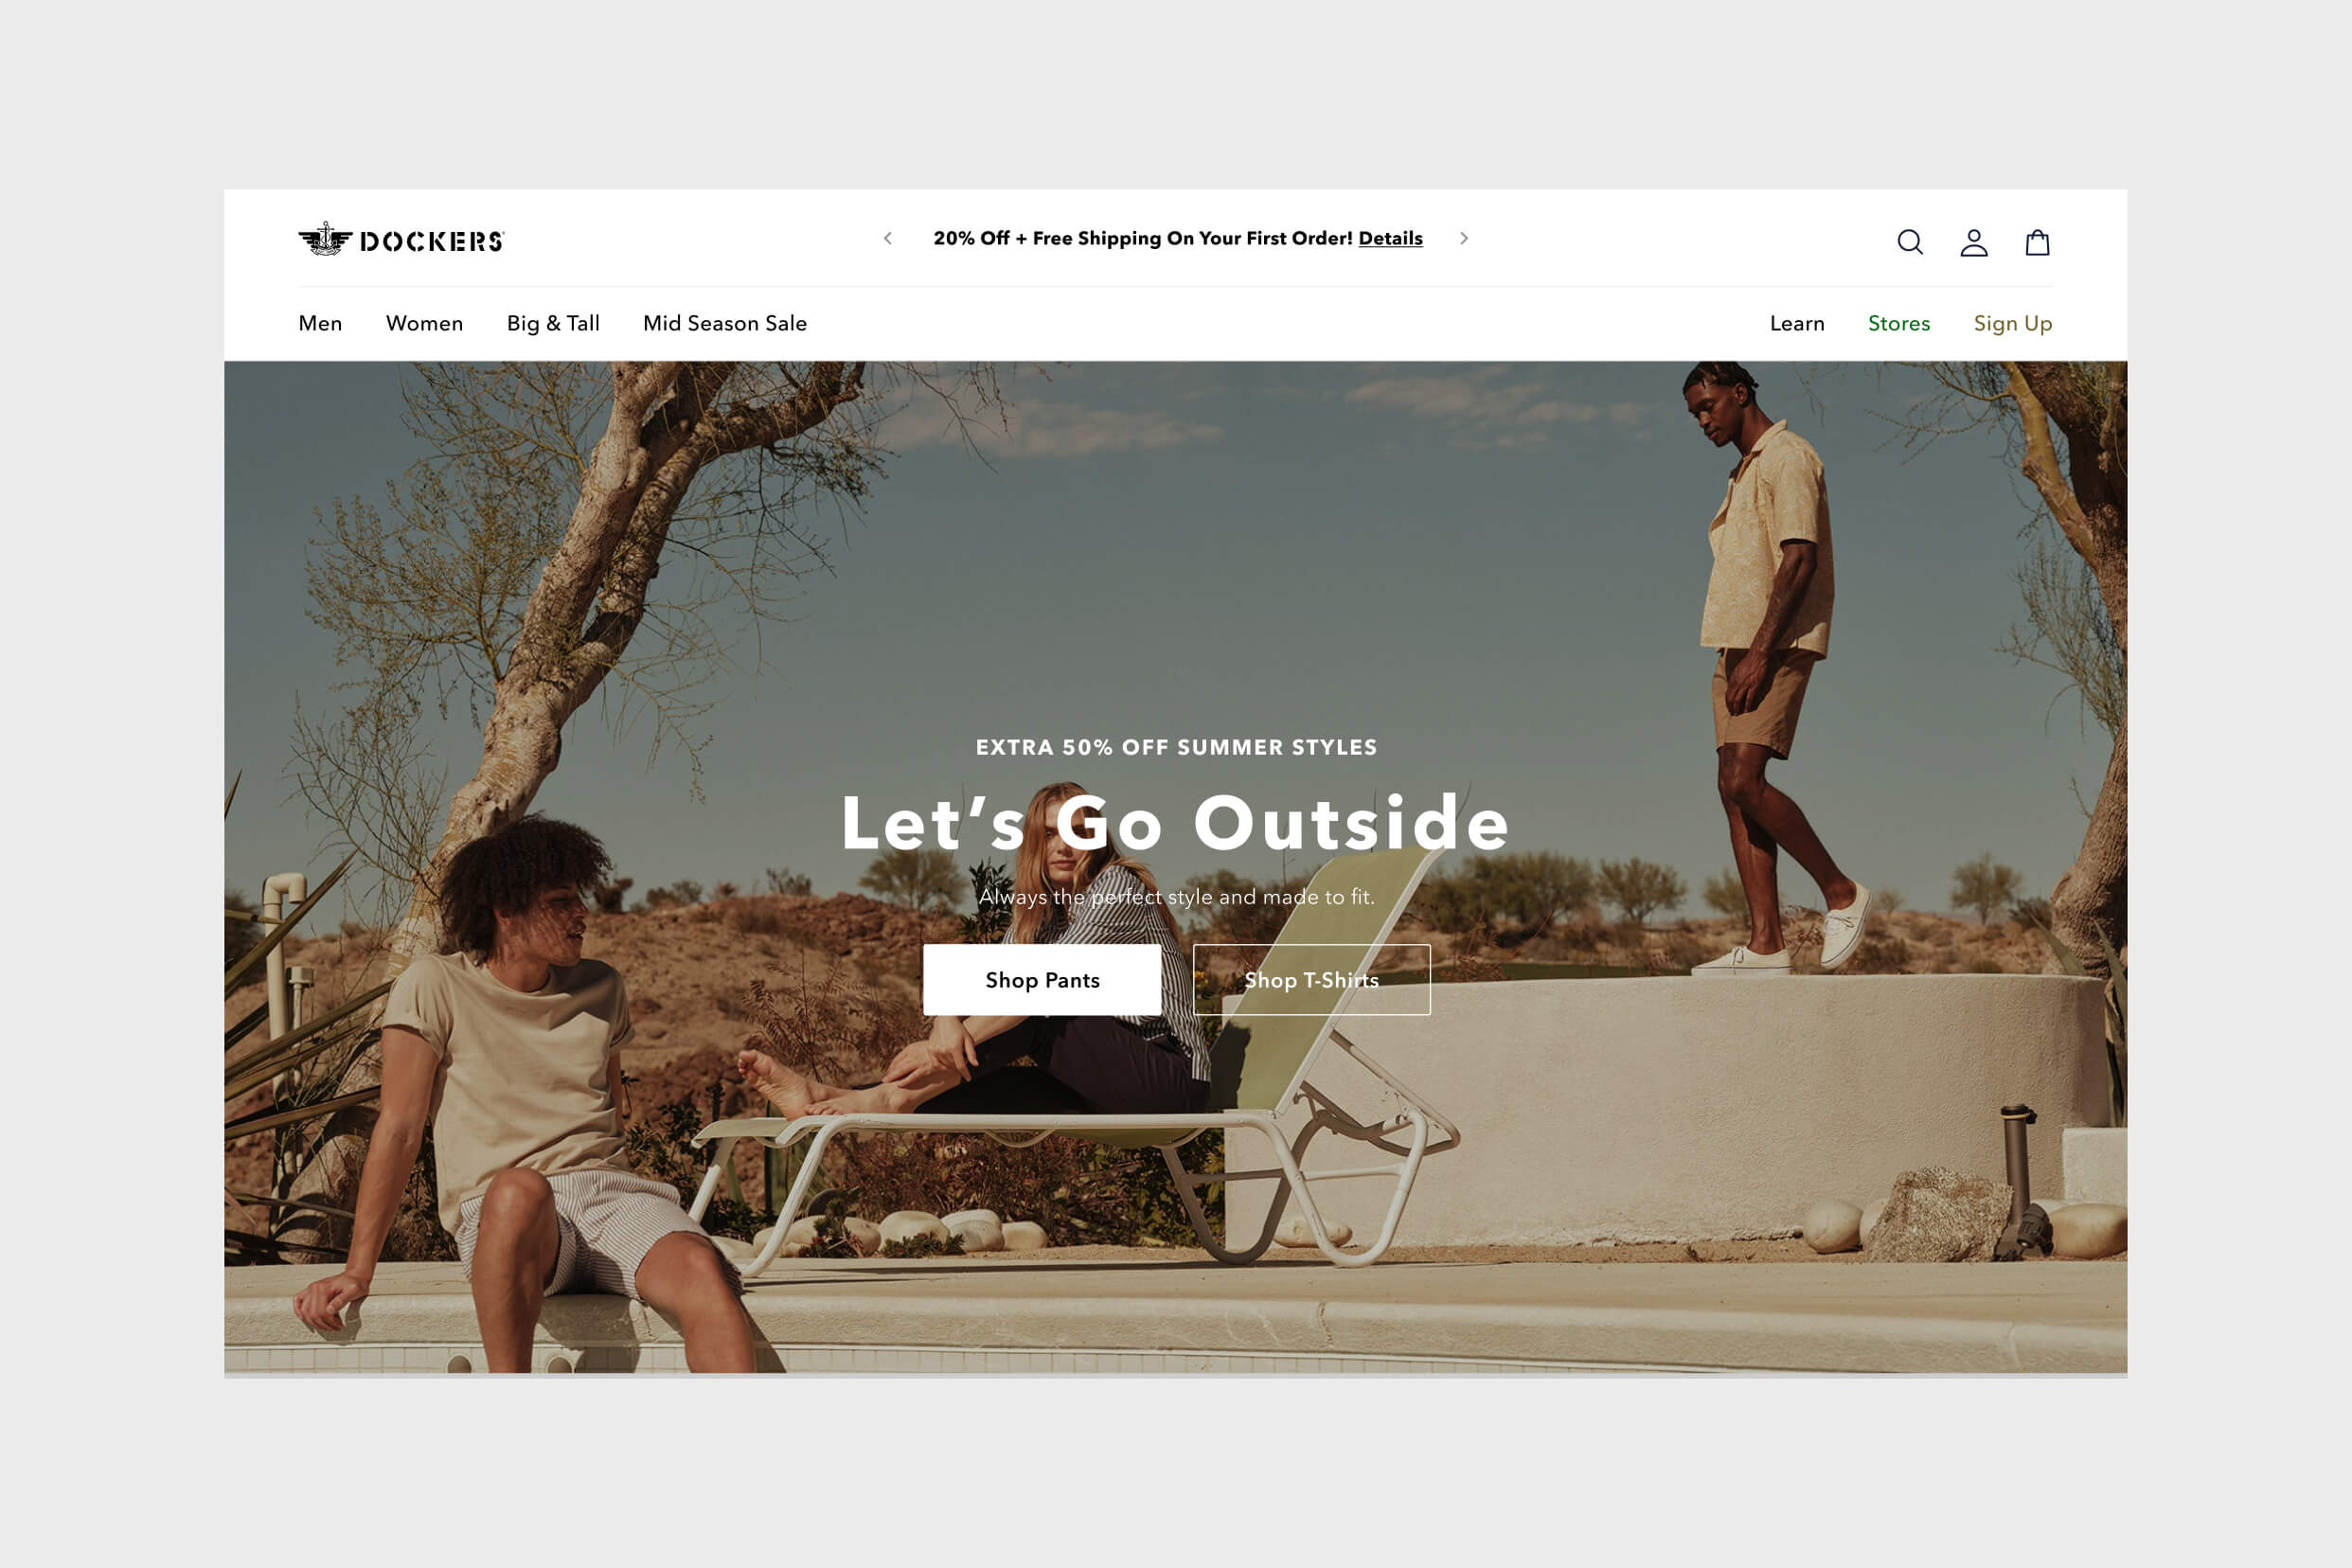The image size is (2352, 1568).
Task: Open the shopping bag icon
Action: click(x=2037, y=241)
